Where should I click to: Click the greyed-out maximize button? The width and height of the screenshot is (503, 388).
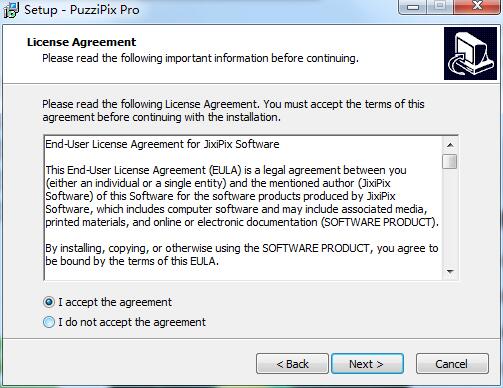440,7
